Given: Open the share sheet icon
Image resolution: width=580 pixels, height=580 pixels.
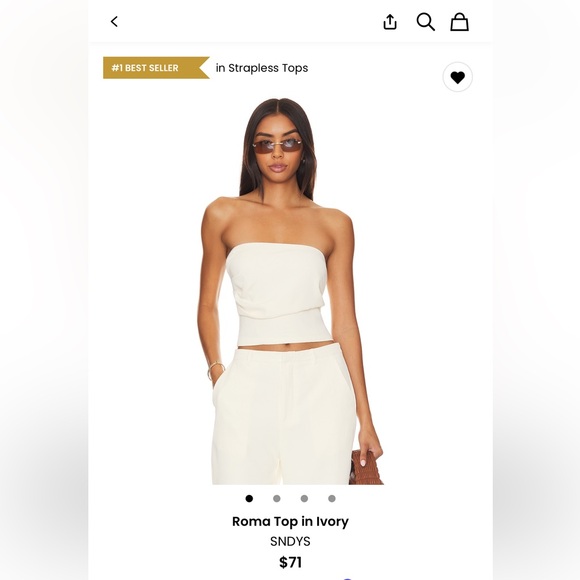Looking at the screenshot, I should tap(390, 22).
